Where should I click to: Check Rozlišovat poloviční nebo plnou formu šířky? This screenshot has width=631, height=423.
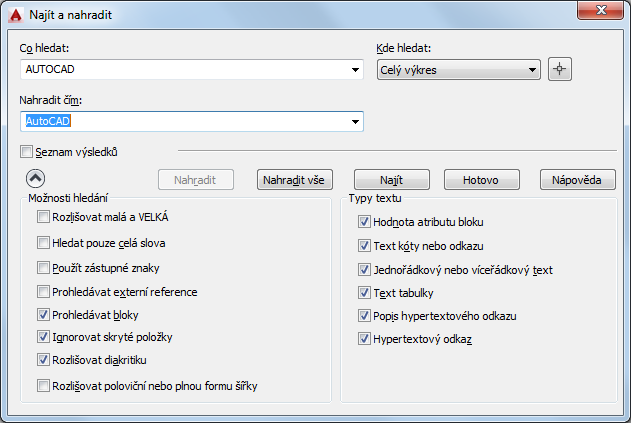[x=43, y=386]
